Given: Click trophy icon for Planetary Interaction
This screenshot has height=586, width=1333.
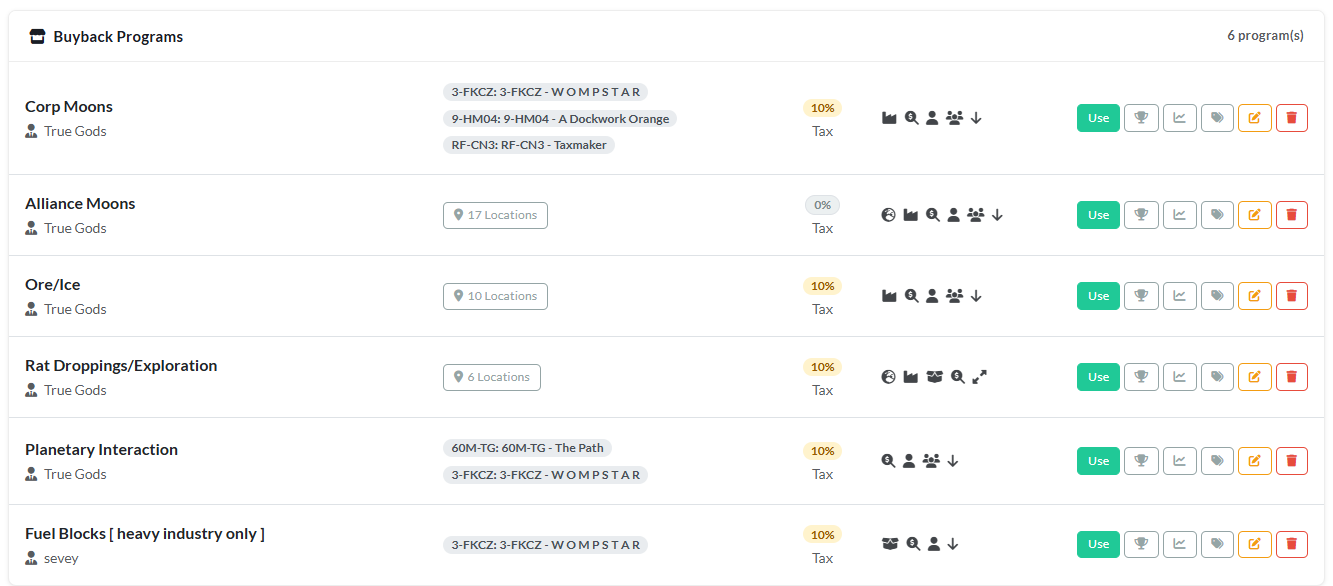Looking at the screenshot, I should point(1141,461).
